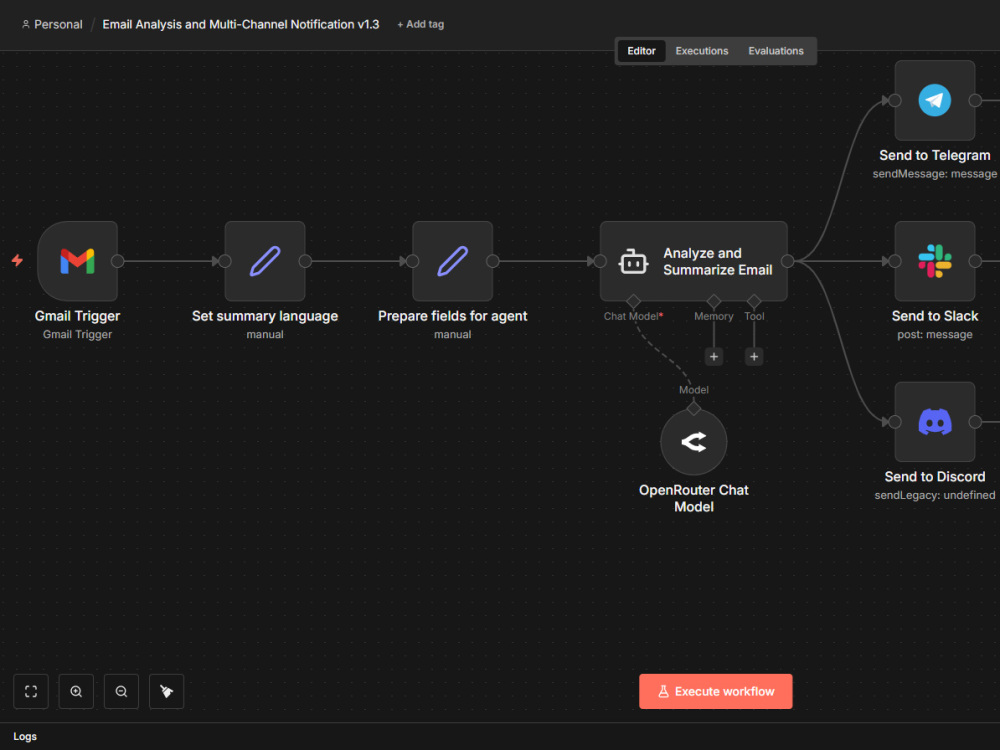Click the Tool diamond connector
The height and width of the screenshot is (750, 1000).
pos(754,301)
